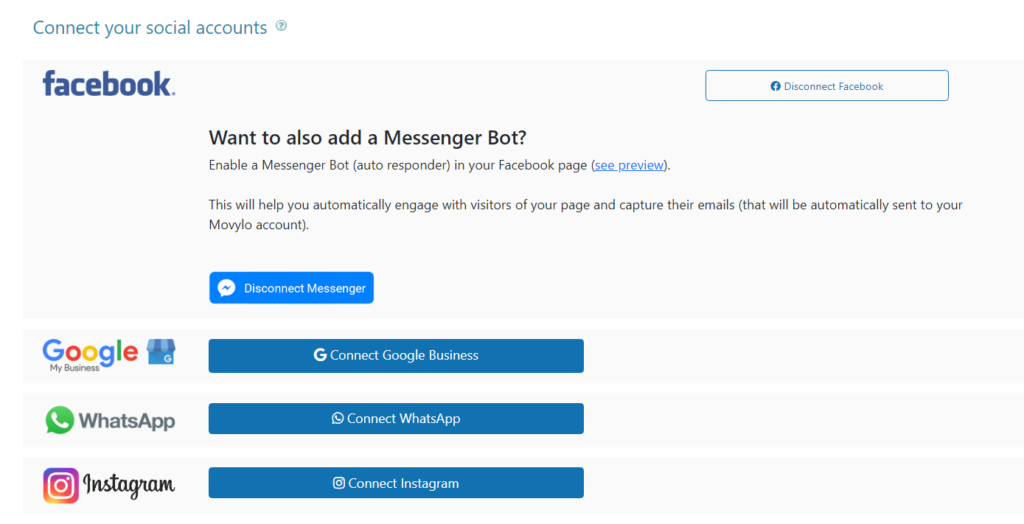Click the Instagram logo

(x=109, y=485)
